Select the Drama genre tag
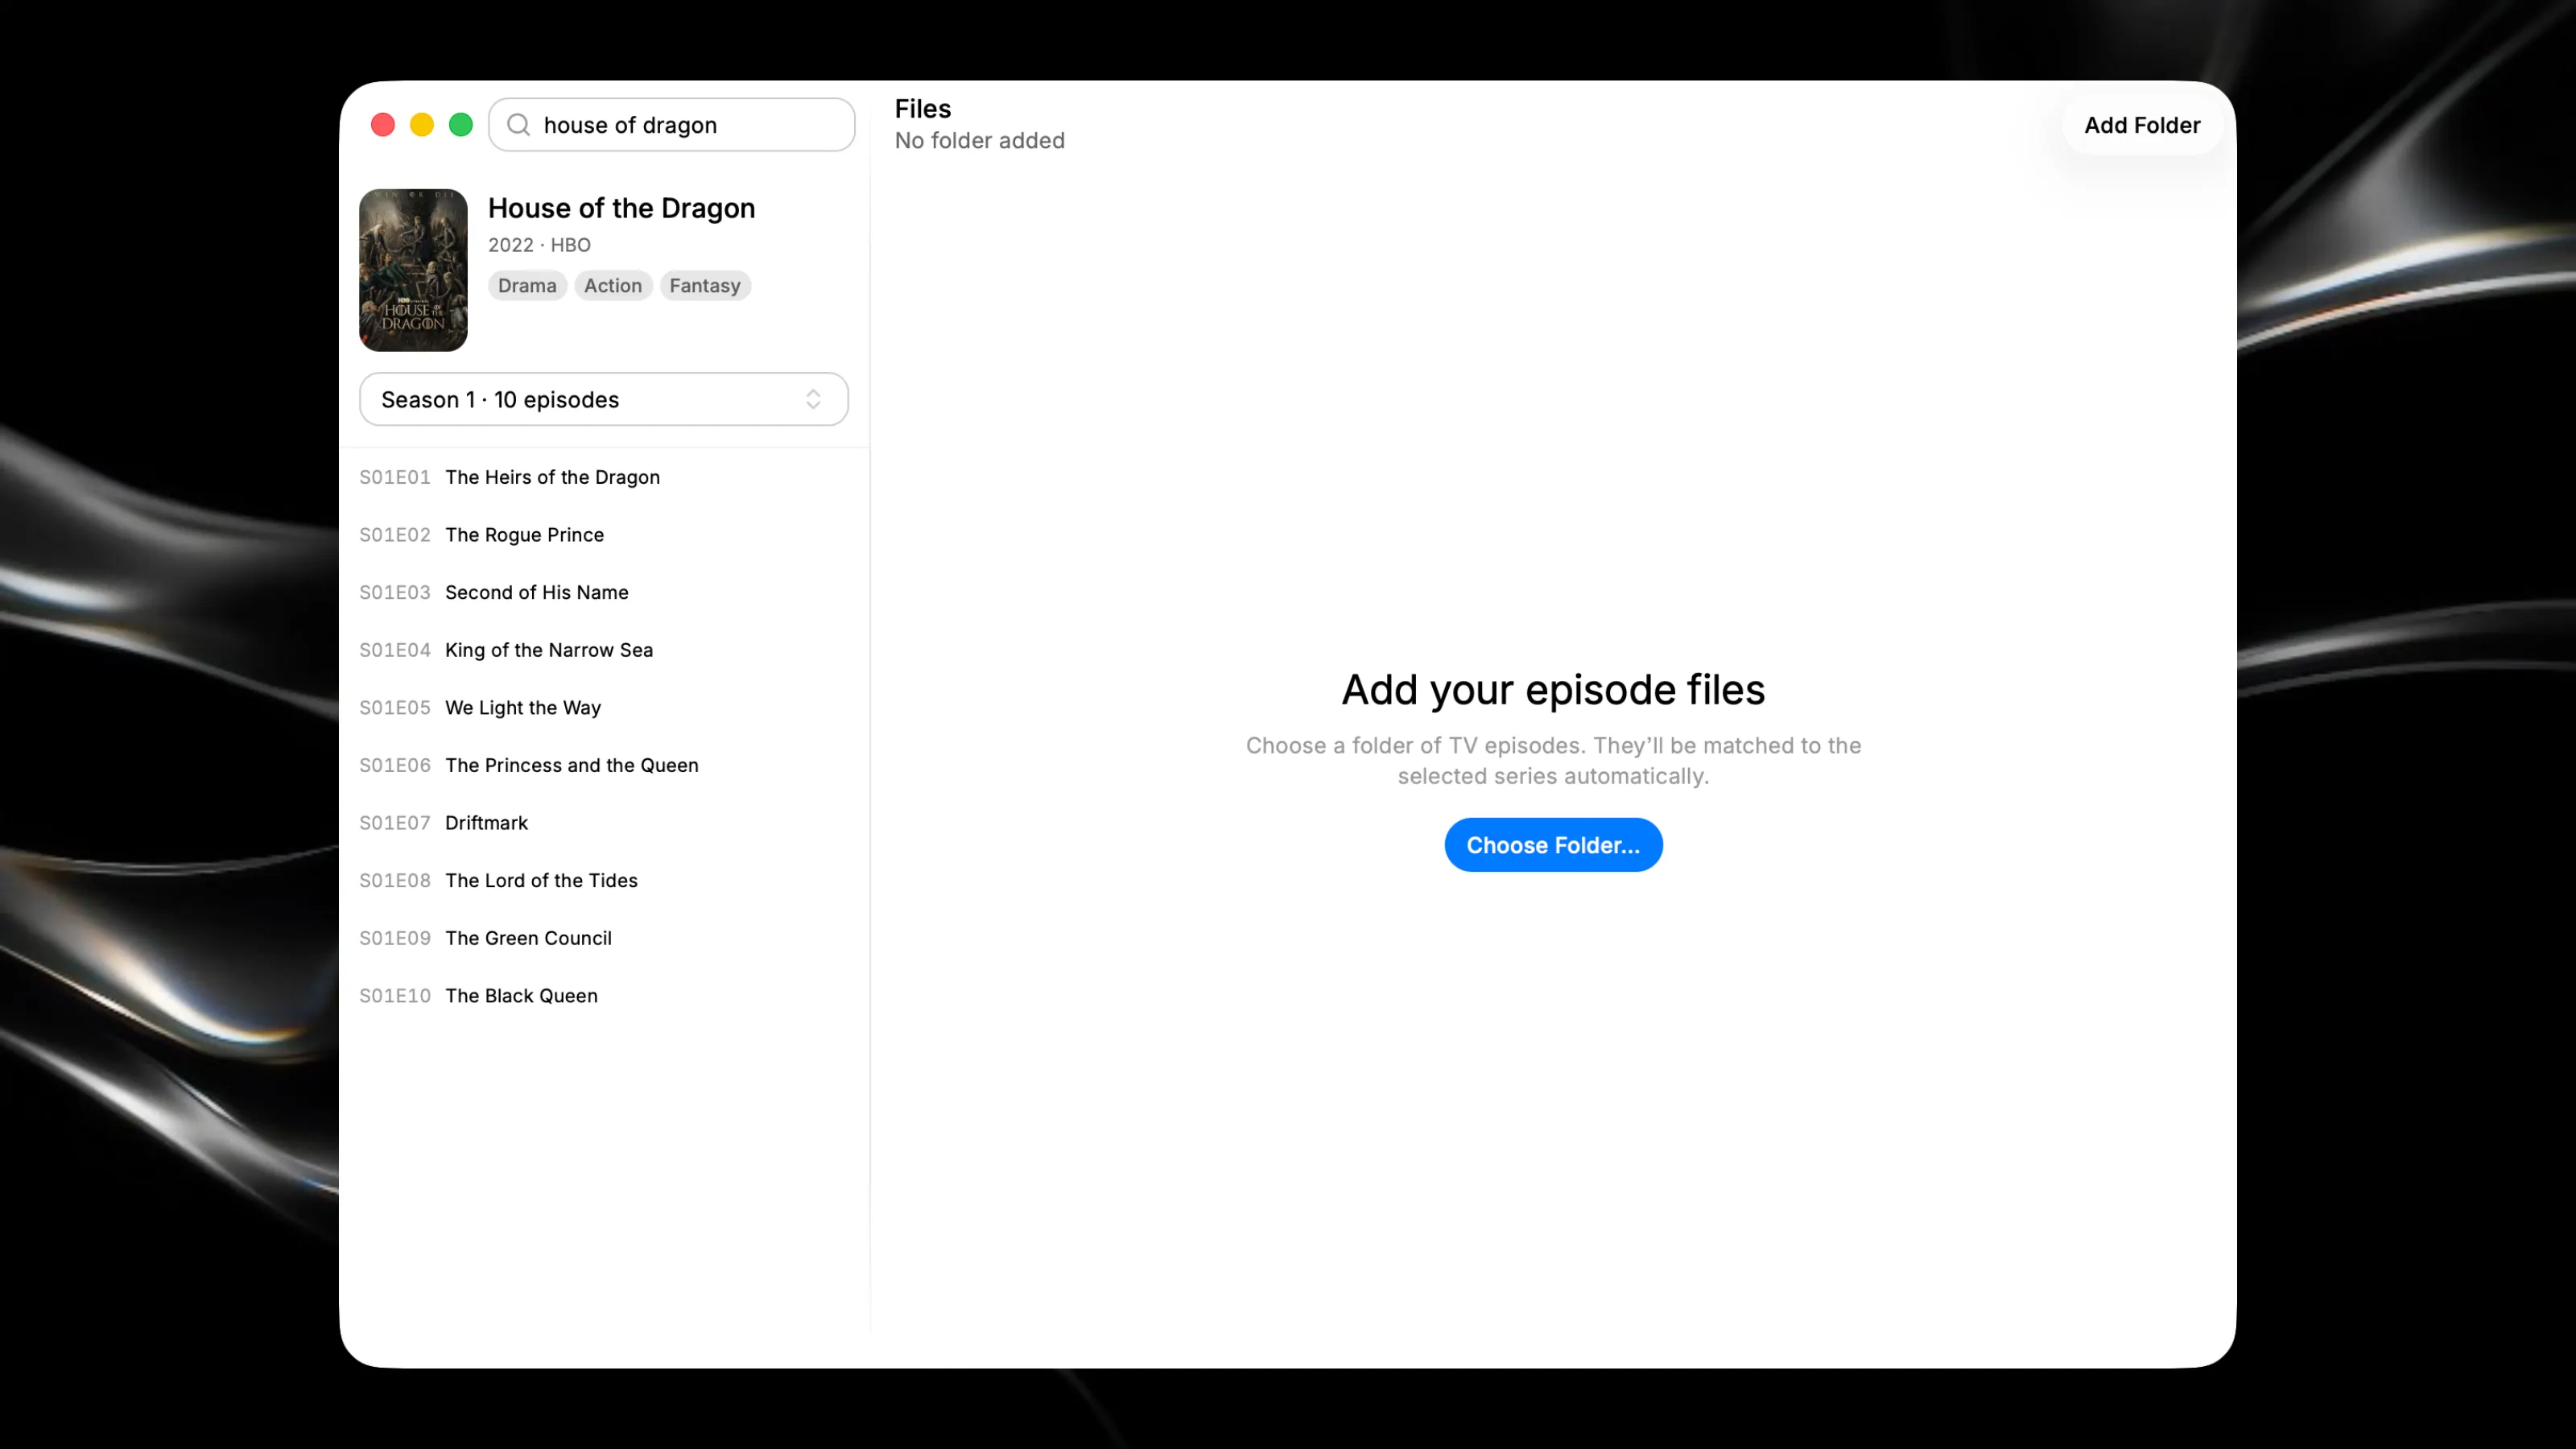Screen dimensions: 2576x1449 point(527,286)
